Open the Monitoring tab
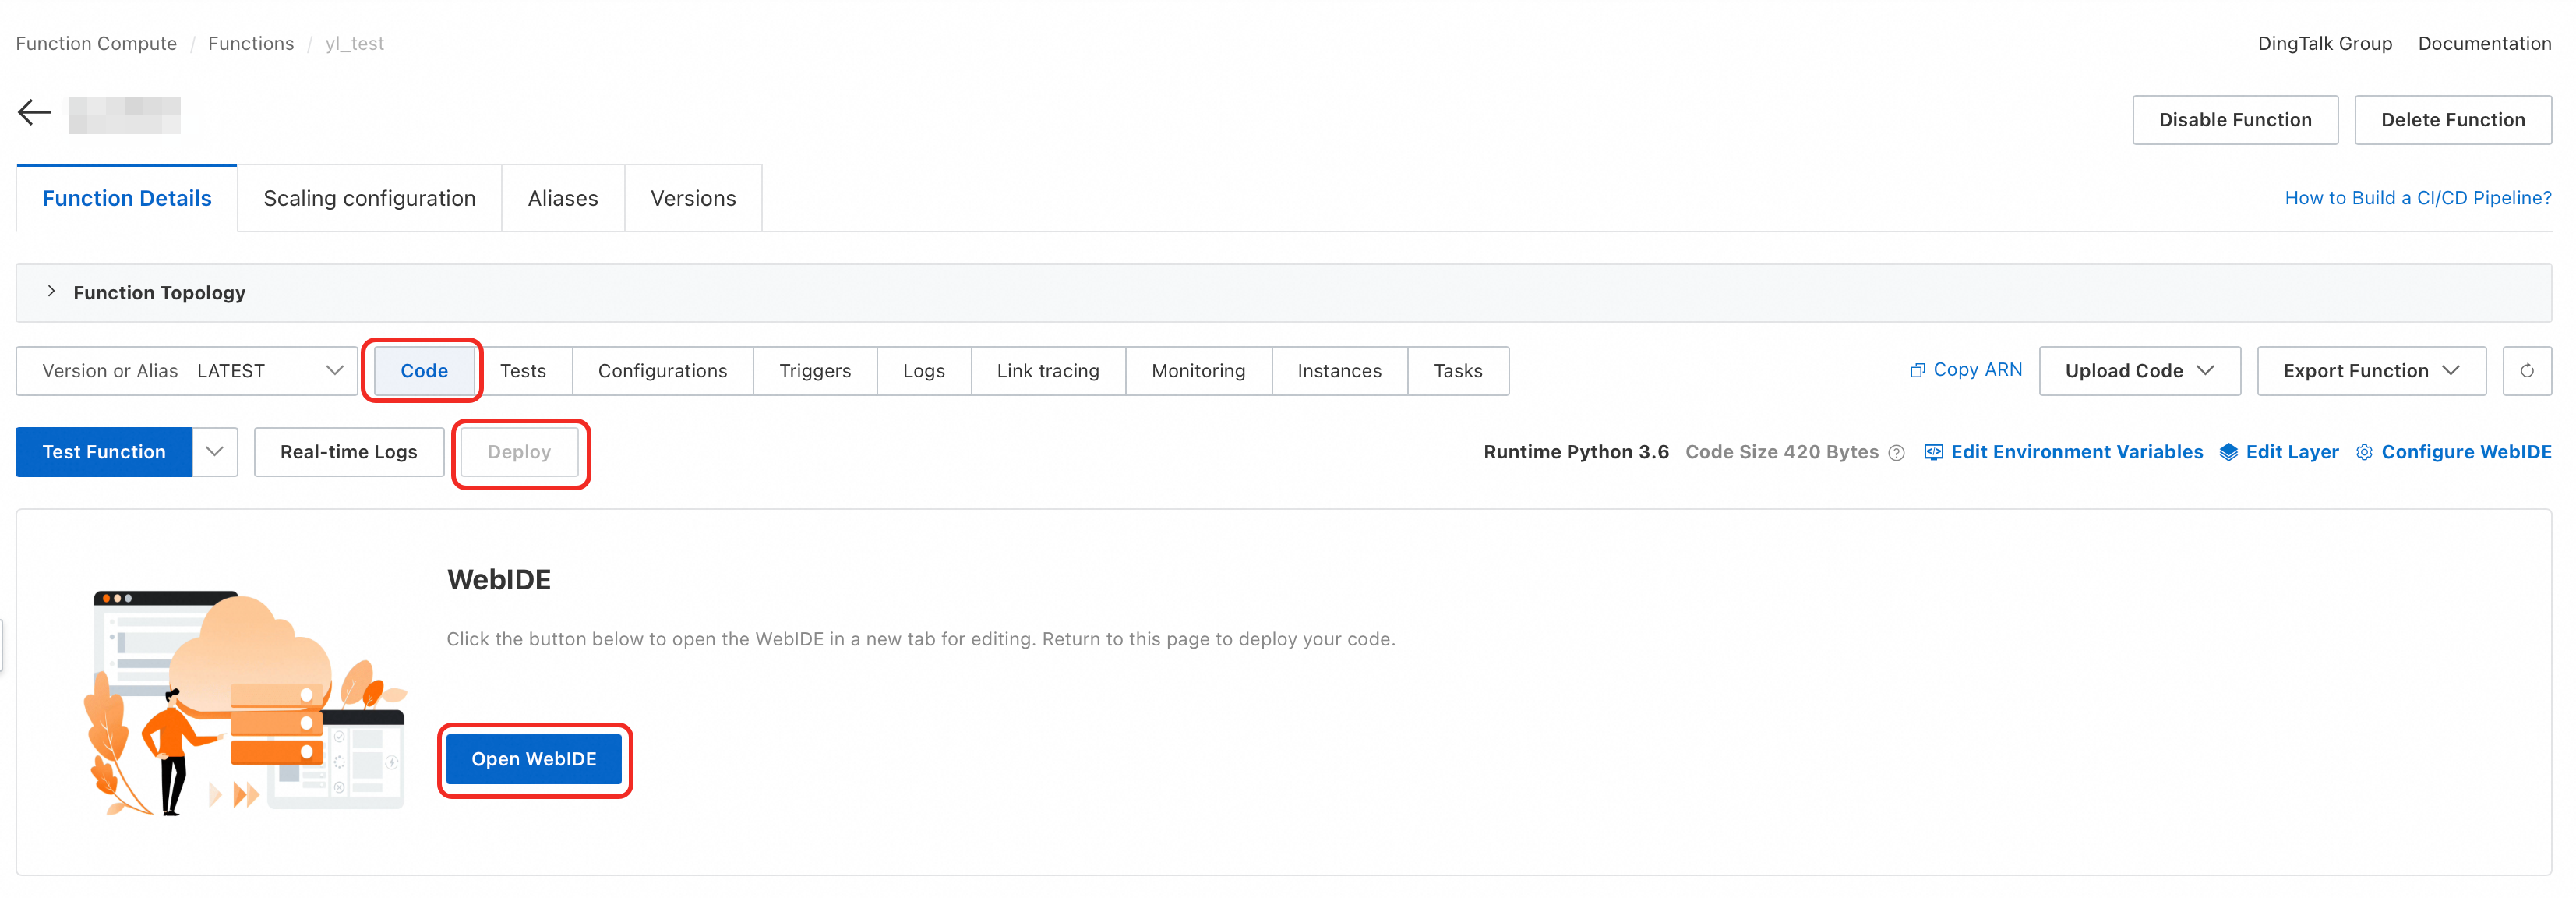The width and height of the screenshot is (2576, 898). (1197, 371)
